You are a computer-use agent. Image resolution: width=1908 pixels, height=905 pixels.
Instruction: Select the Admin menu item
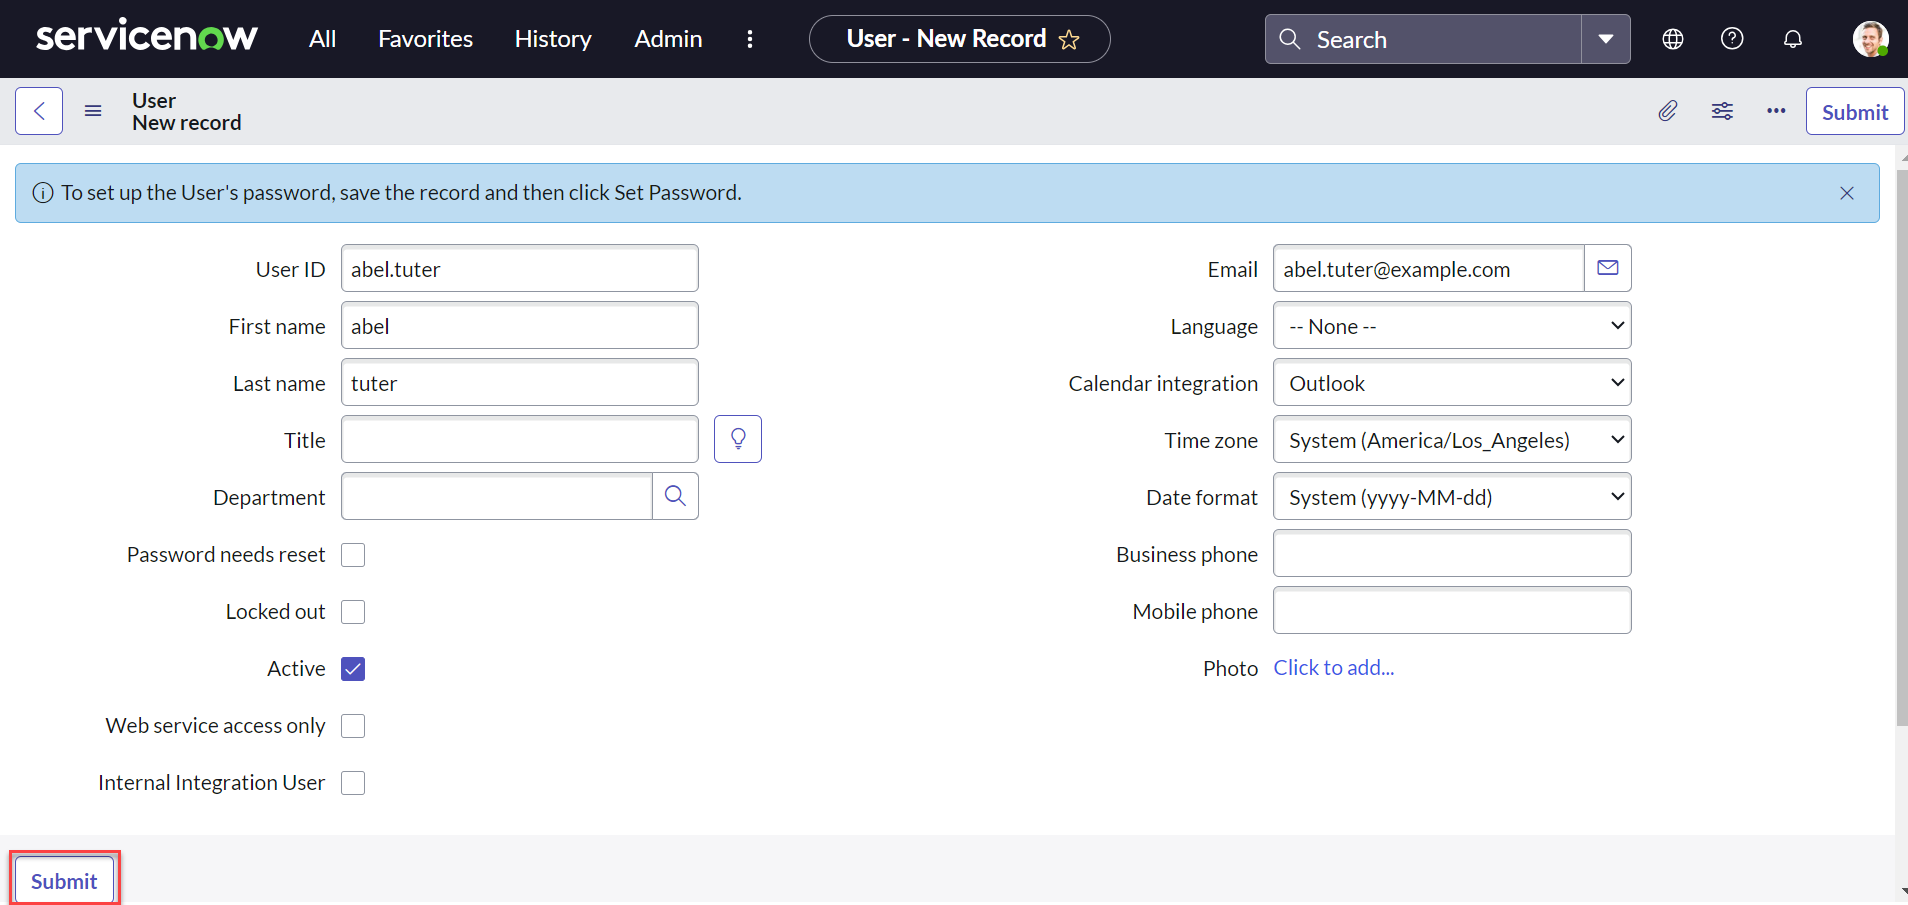tap(667, 39)
